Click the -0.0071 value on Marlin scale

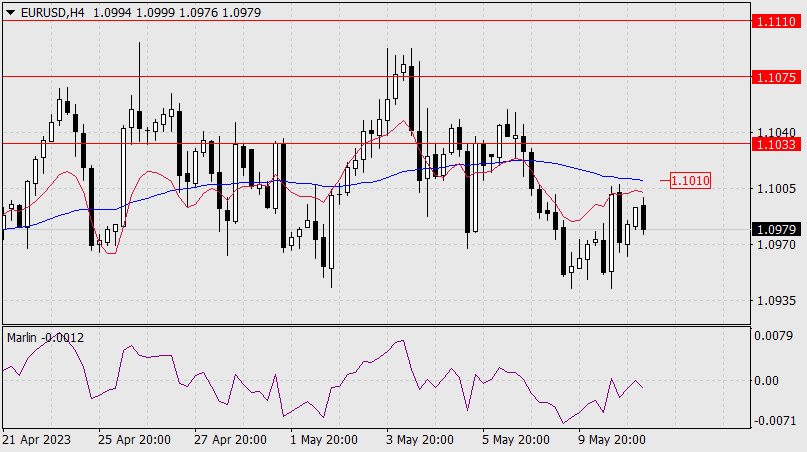click(776, 422)
